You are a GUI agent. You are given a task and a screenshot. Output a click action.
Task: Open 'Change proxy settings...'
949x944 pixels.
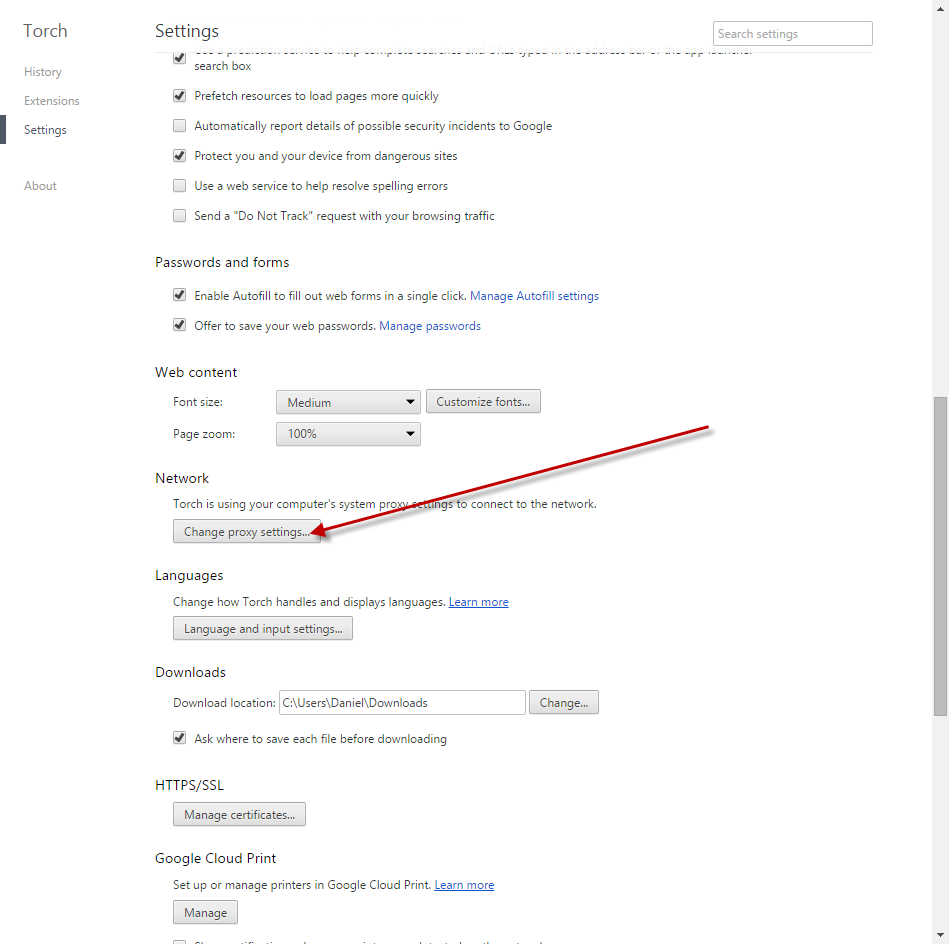(x=247, y=531)
